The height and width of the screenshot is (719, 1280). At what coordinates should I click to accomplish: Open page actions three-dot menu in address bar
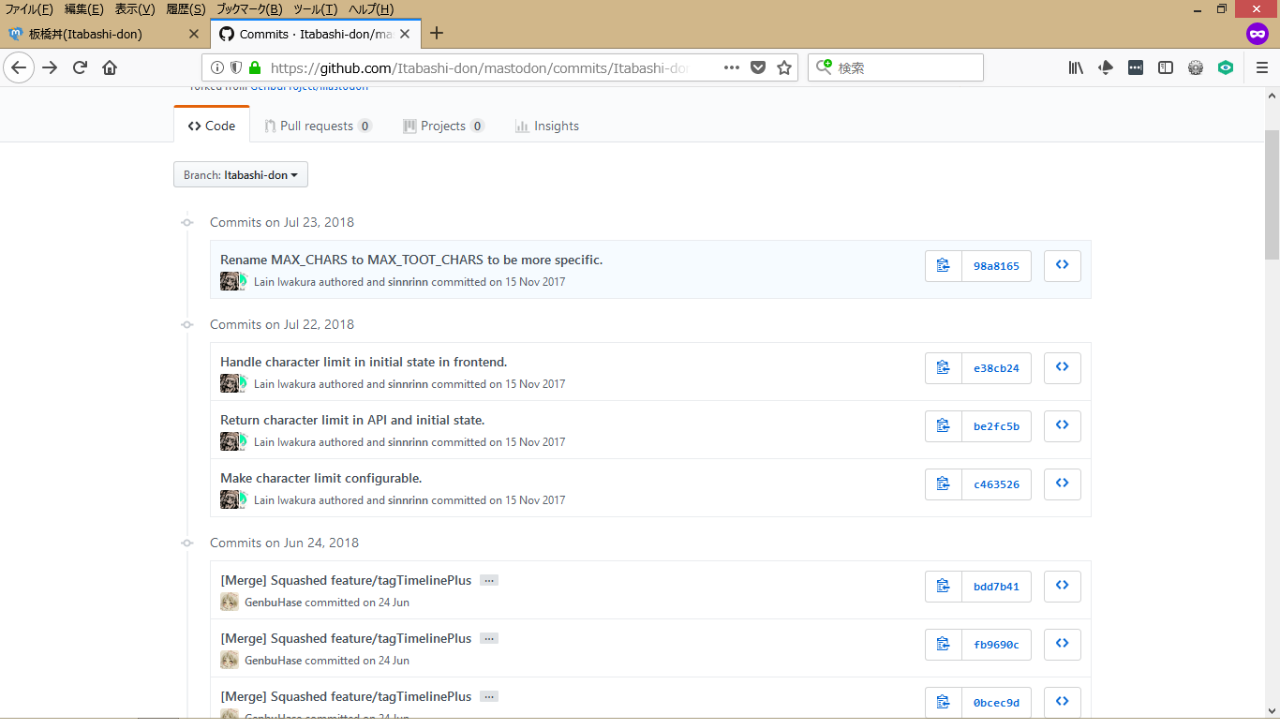click(731, 68)
